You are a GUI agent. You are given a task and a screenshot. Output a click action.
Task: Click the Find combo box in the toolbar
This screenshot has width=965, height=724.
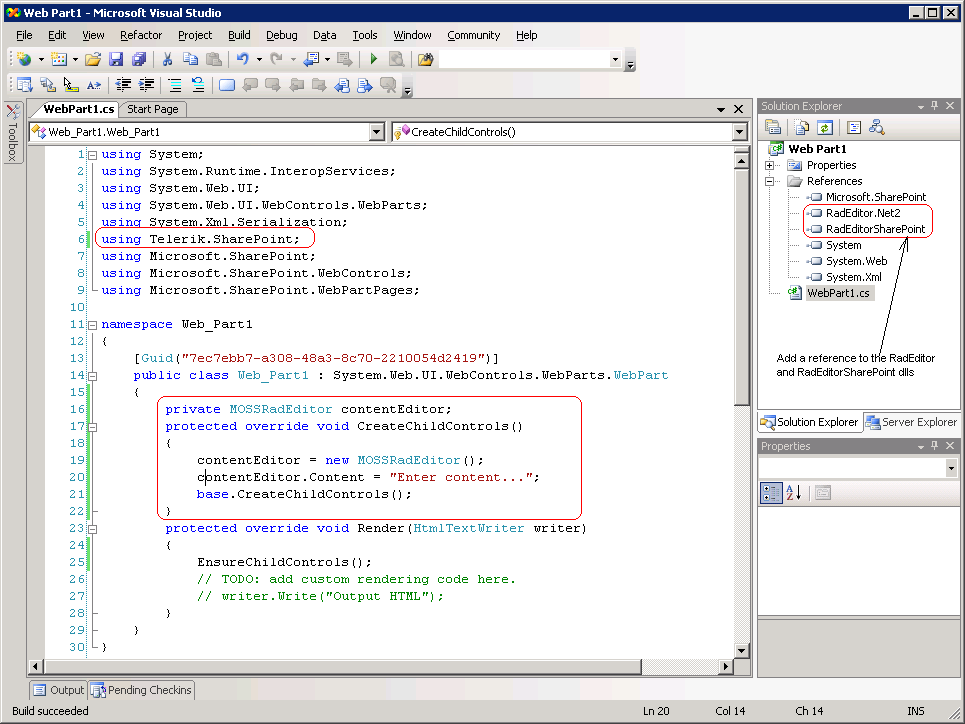pyautogui.click(x=529, y=59)
